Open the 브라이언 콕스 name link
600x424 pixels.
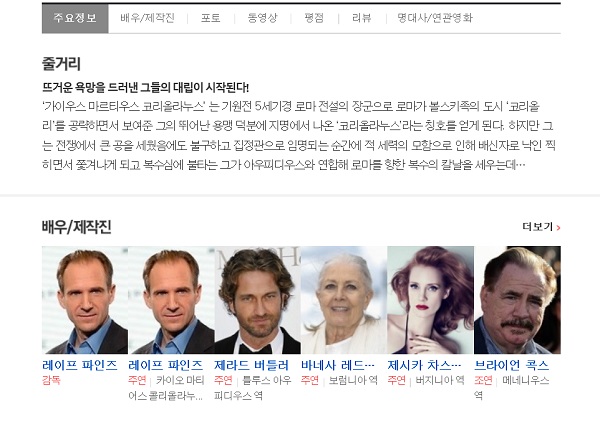point(512,365)
